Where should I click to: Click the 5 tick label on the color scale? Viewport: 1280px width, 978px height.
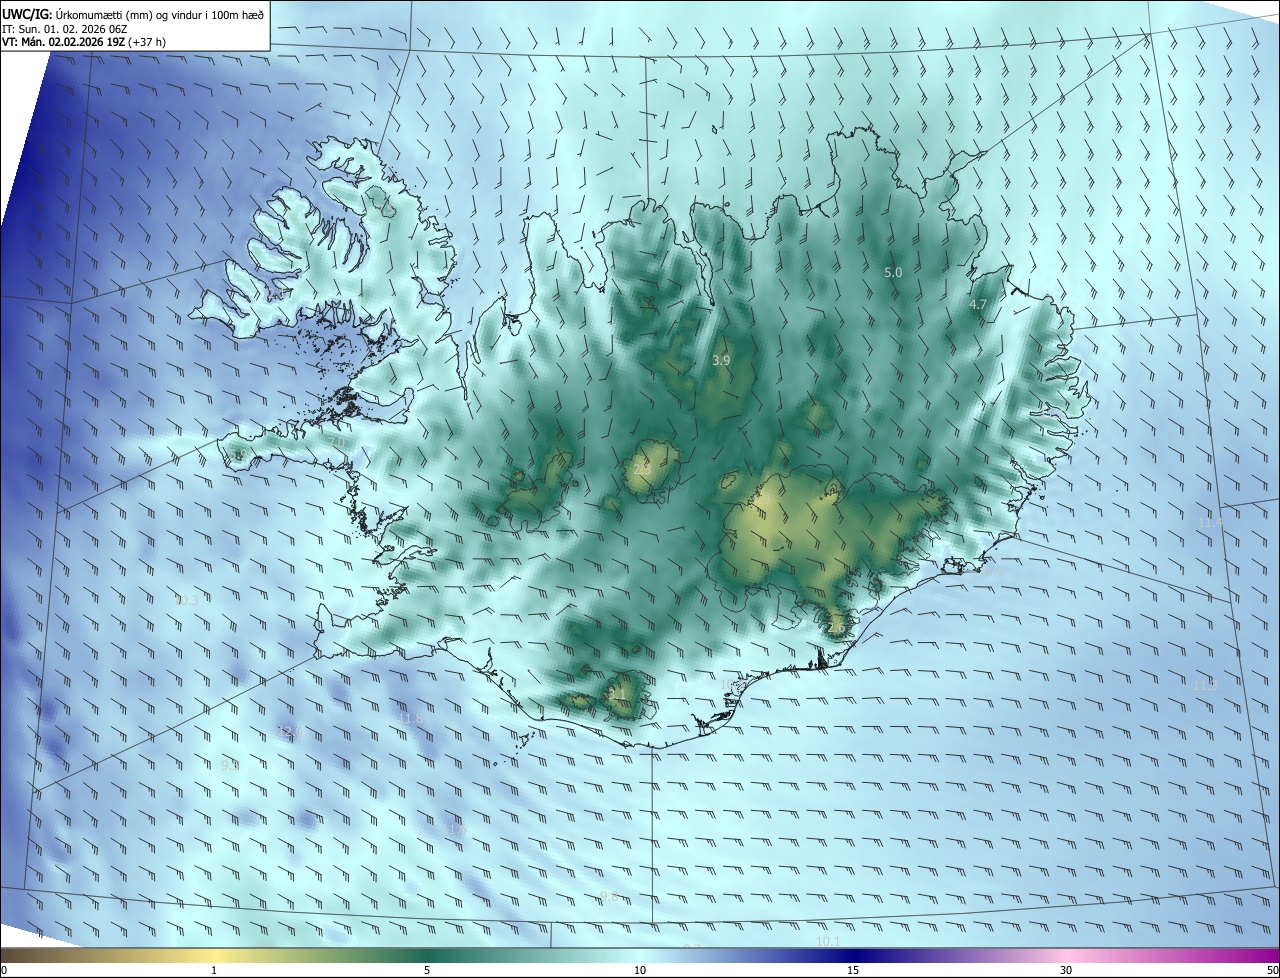[x=427, y=970]
